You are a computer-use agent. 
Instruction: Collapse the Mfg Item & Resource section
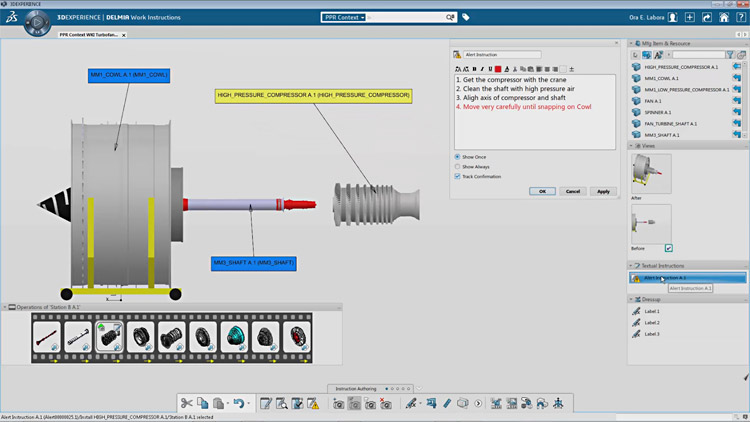632,43
